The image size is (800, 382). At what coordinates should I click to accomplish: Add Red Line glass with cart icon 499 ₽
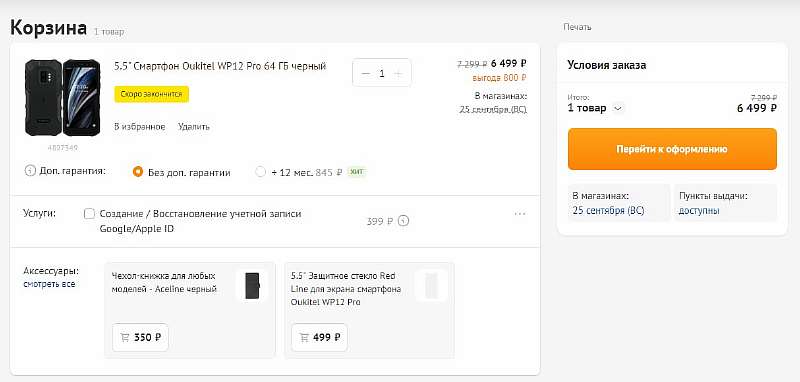coord(319,337)
